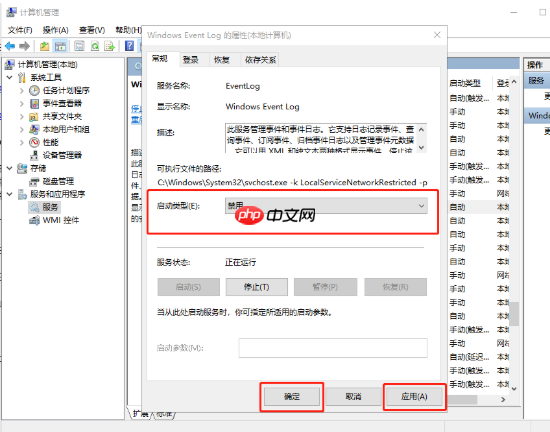Select 系统工具 in the tree
The width and height of the screenshot is (550, 432).
click(46, 77)
